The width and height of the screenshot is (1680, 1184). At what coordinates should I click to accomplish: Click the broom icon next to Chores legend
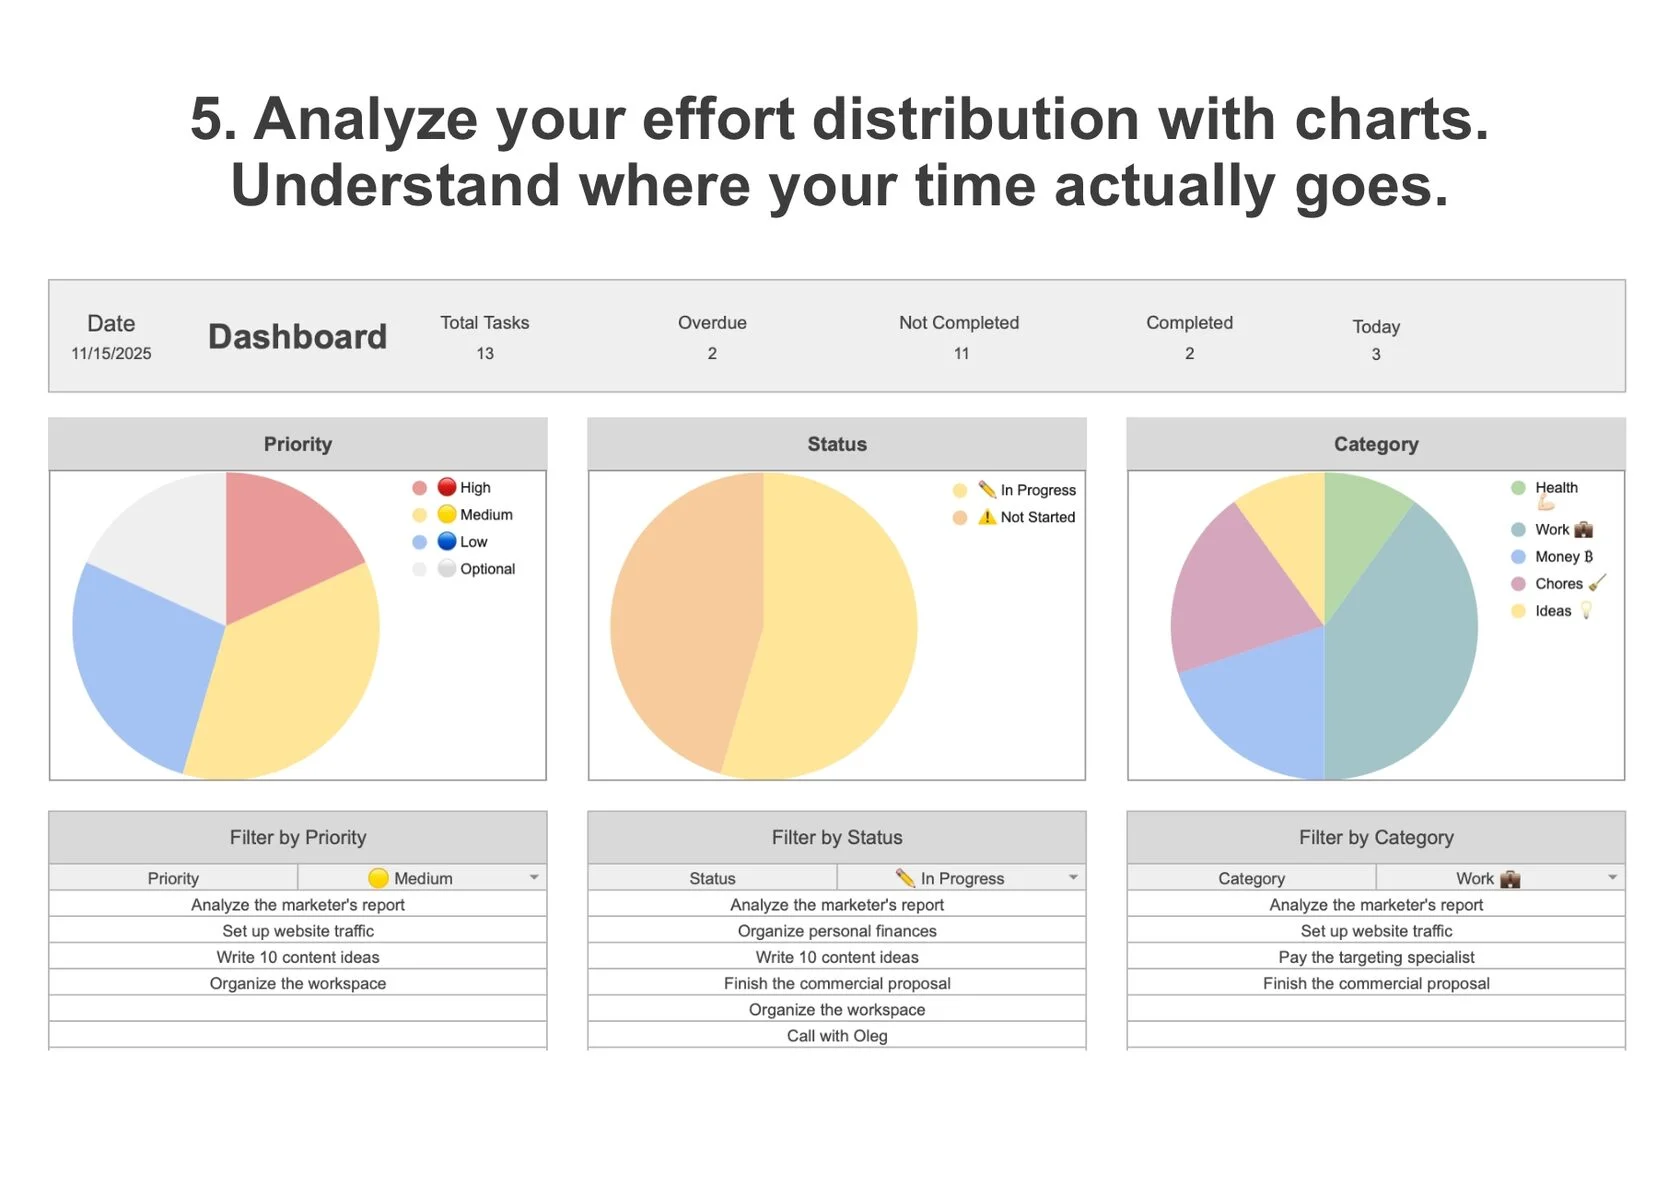pos(1597,582)
